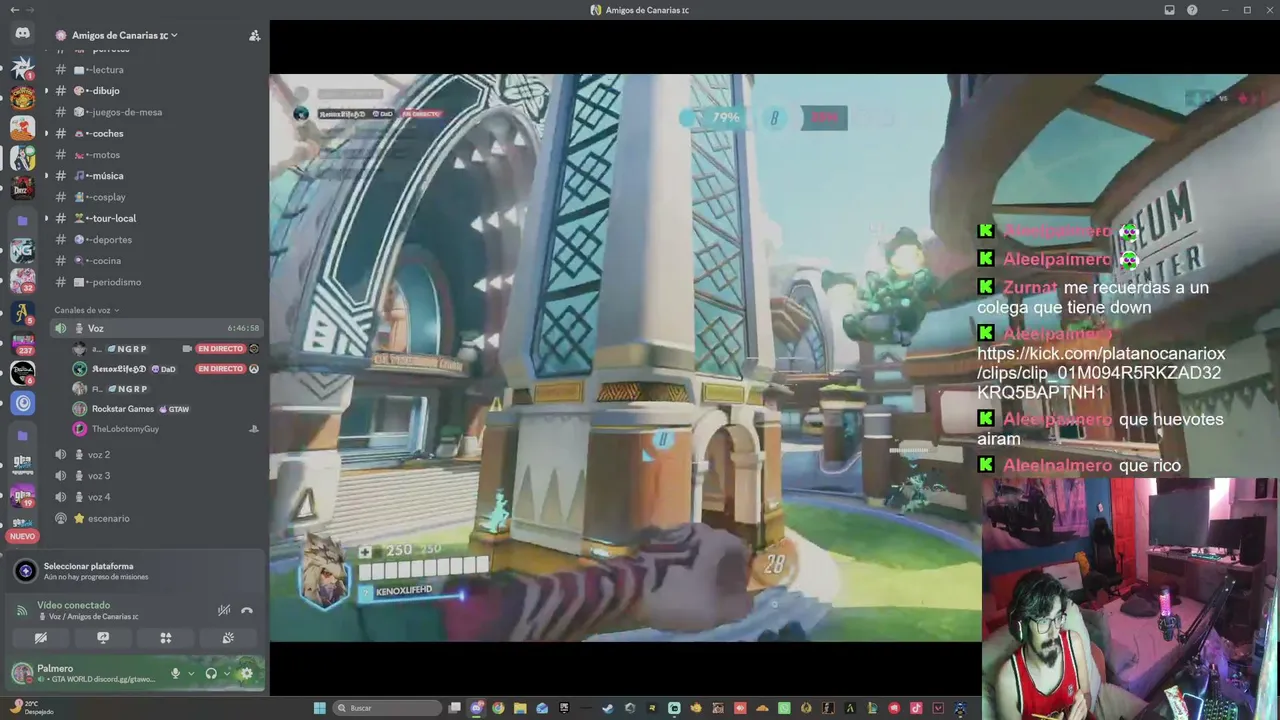Go forward with the title bar arrow
The width and height of the screenshot is (1280, 720).
tap(30, 10)
